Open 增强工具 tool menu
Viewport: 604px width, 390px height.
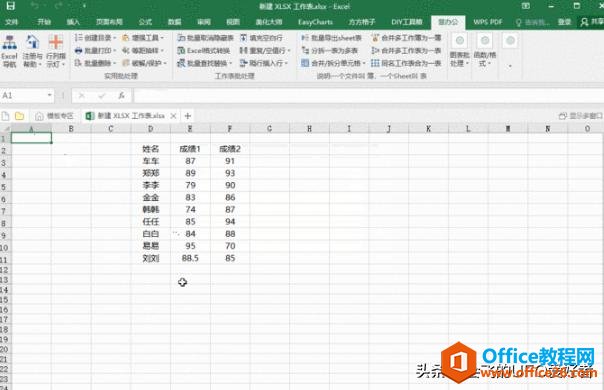143,38
